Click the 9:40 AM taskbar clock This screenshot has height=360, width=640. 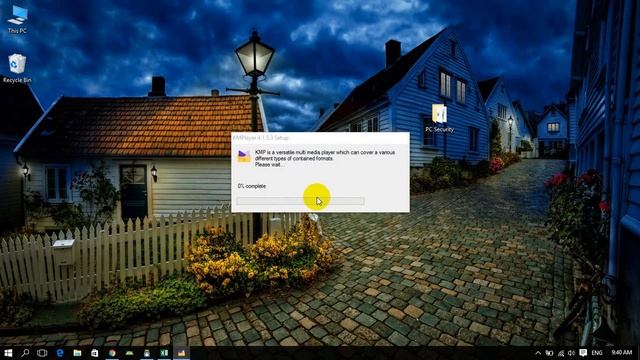[x=622, y=352]
